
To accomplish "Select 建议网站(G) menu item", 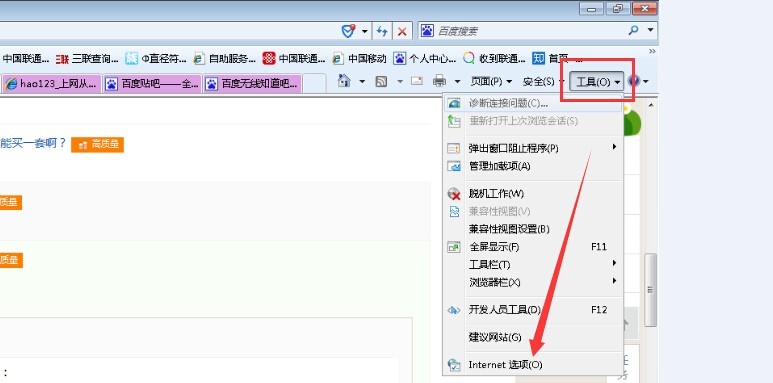I will 533,337.
